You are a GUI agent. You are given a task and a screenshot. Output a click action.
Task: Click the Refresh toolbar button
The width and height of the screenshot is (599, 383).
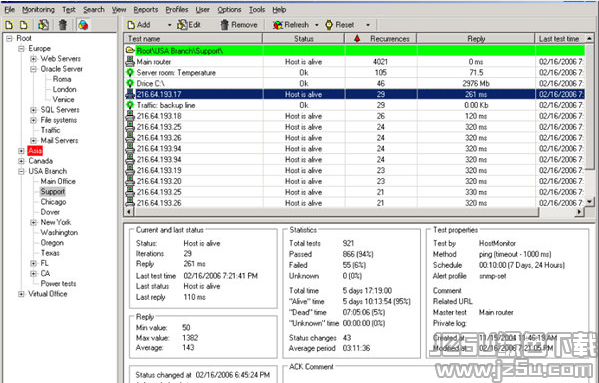[291, 25]
